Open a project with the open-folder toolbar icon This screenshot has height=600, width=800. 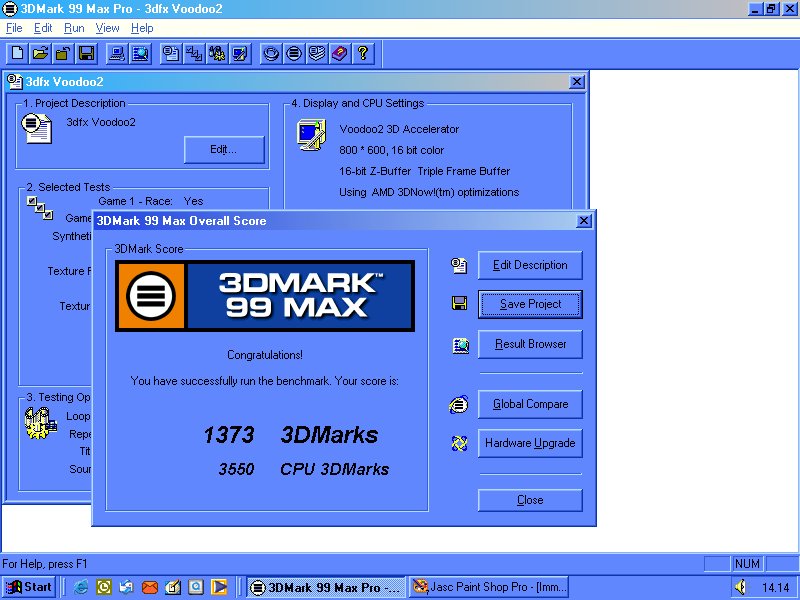pyautogui.click(x=40, y=53)
